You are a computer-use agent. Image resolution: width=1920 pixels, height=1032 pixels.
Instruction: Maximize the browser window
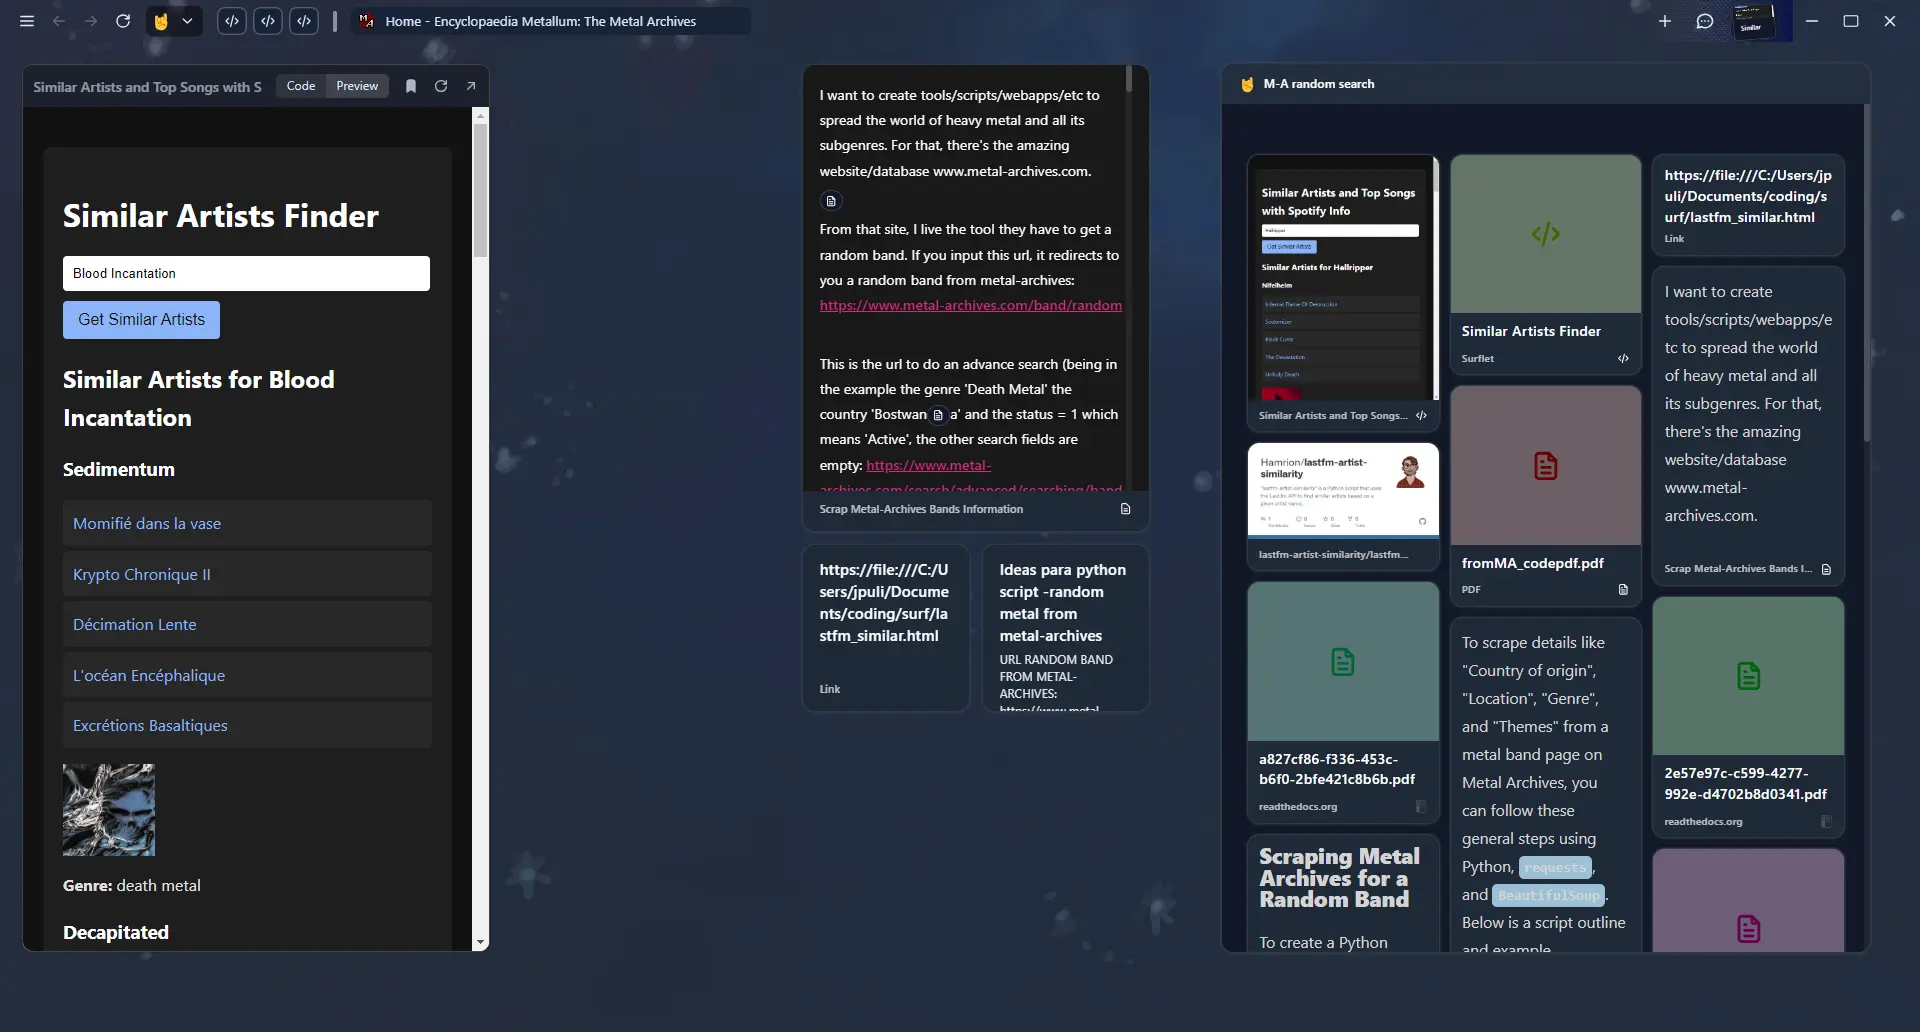(1851, 21)
